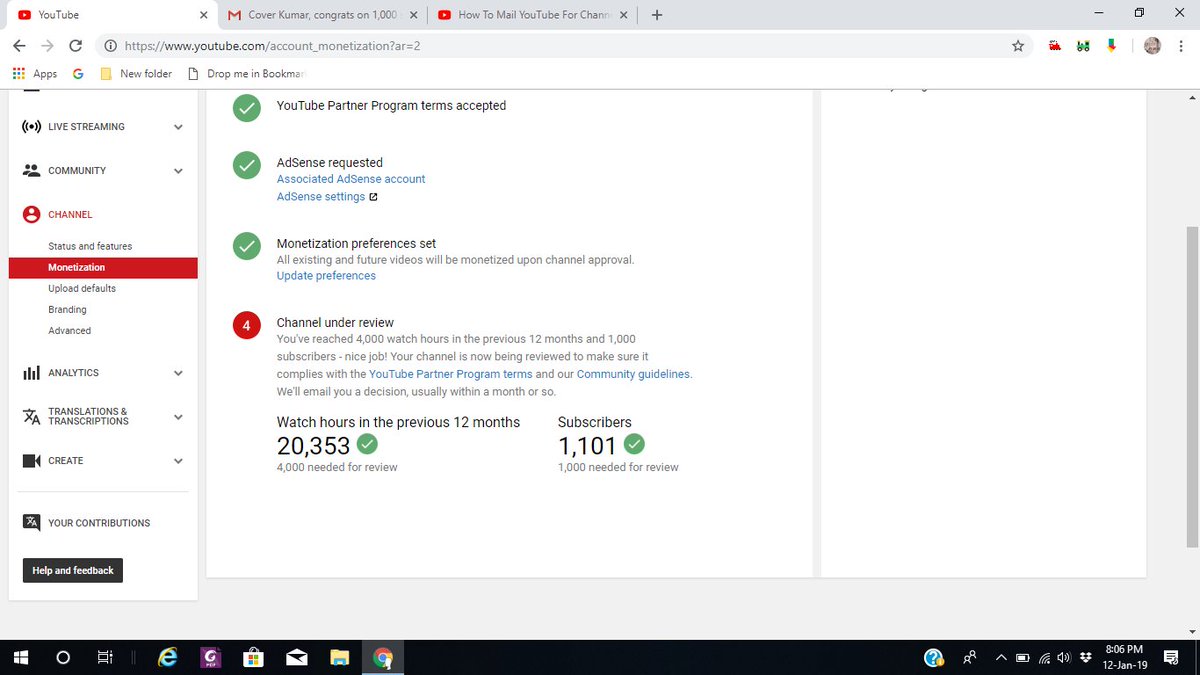Open Chrome profile avatar menu
Screen dimensions: 1200x675
pyautogui.click(x=1152, y=46)
